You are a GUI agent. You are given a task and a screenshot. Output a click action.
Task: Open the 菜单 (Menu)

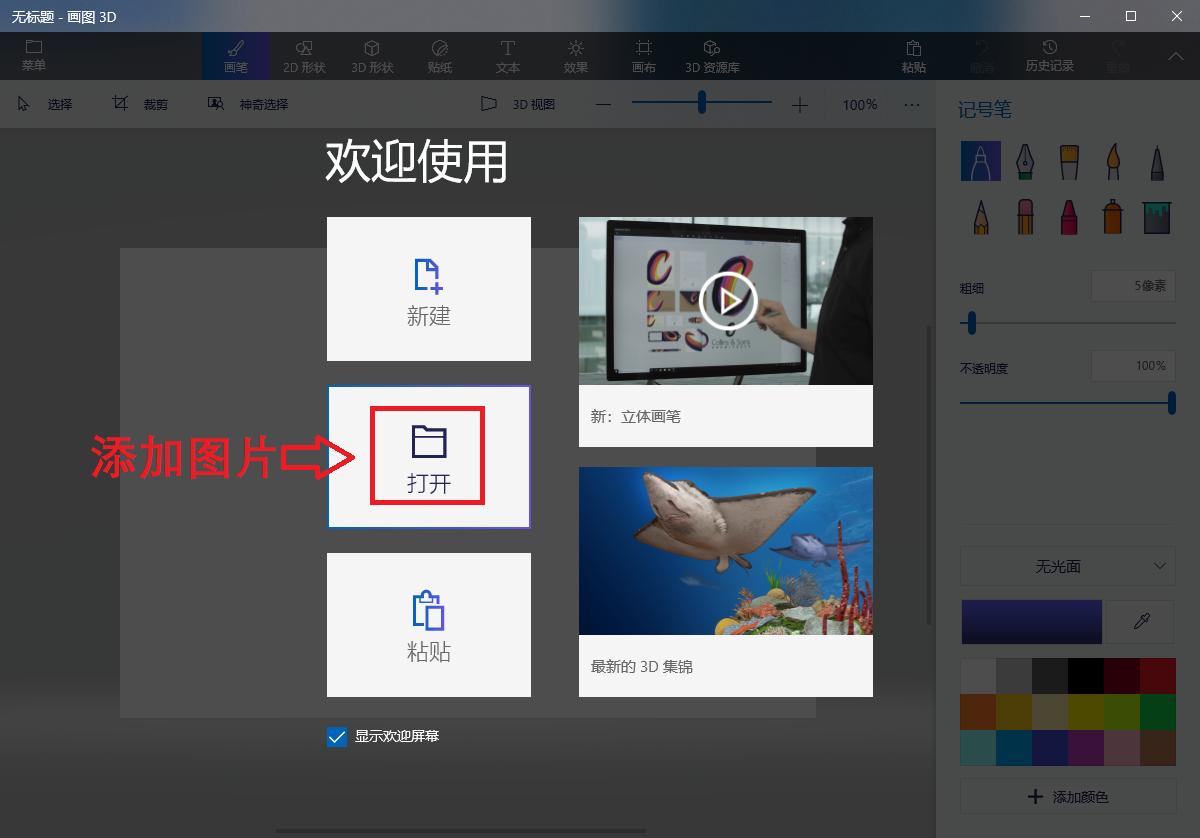pyautogui.click(x=35, y=55)
